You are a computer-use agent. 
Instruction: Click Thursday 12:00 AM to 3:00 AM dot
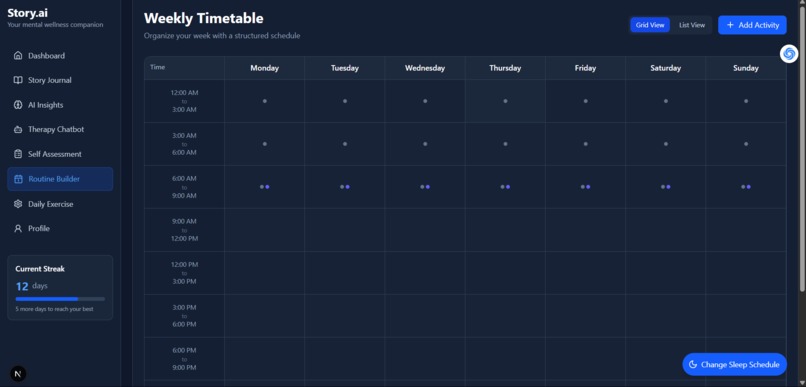coord(505,101)
